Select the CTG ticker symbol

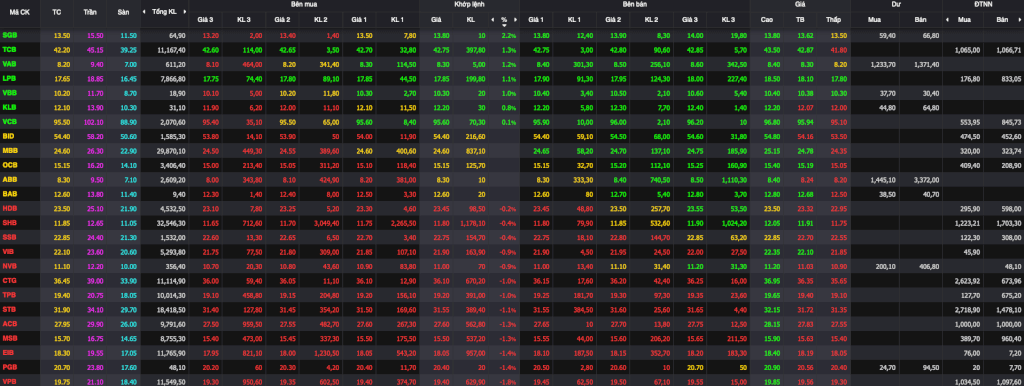[x=10, y=280]
